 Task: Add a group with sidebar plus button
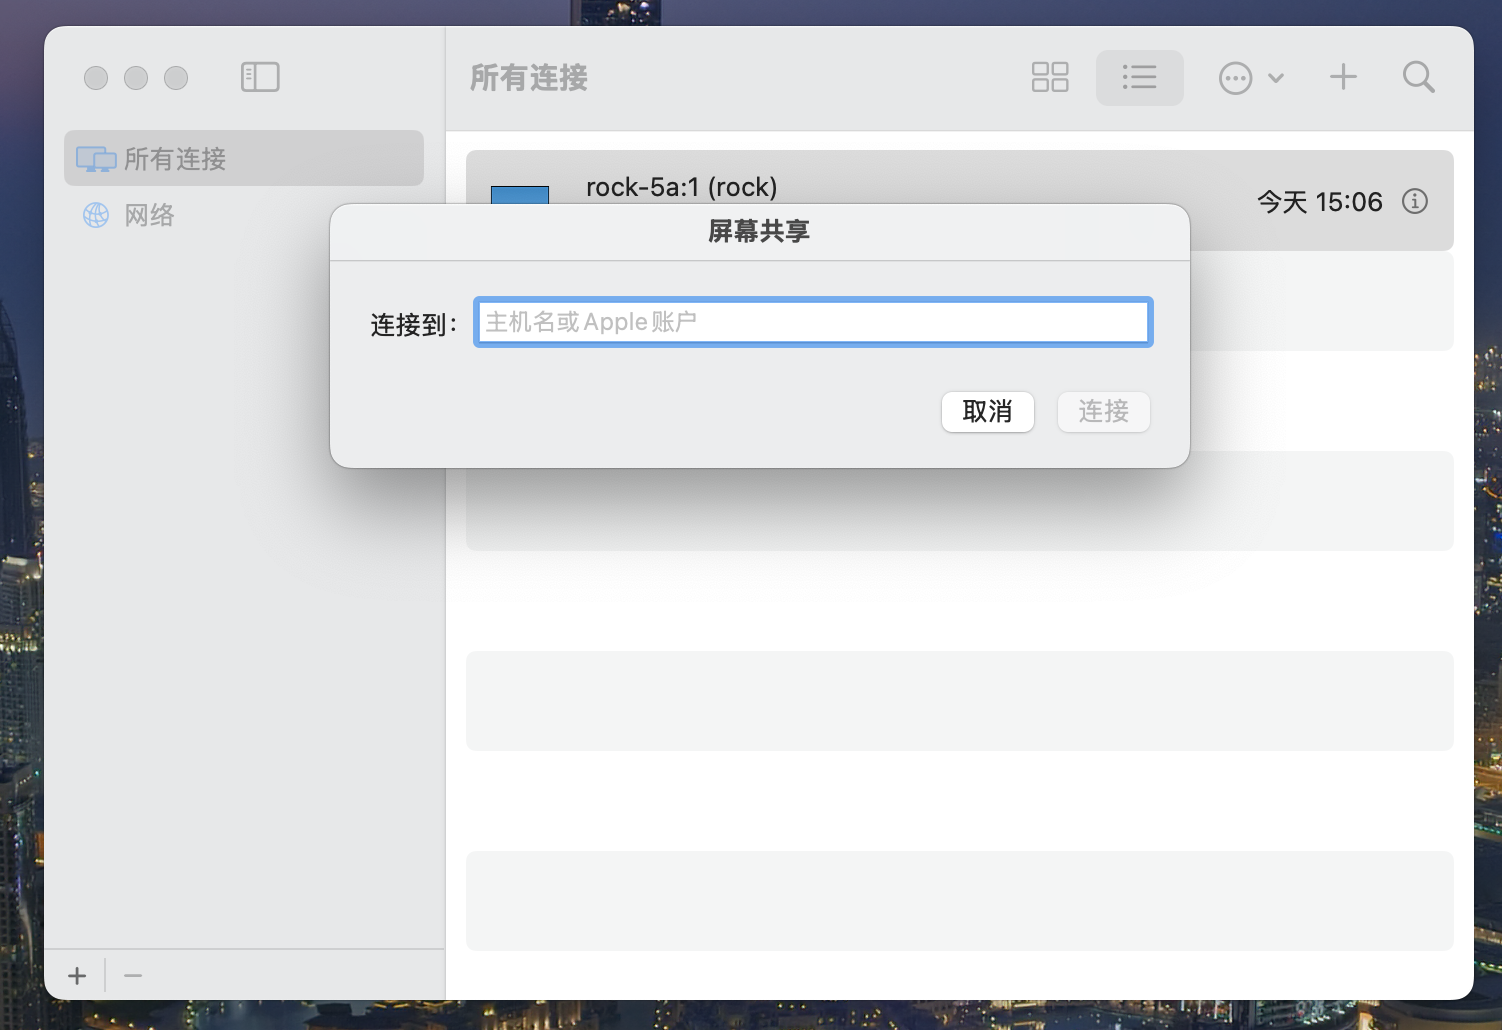pyautogui.click(x=77, y=975)
